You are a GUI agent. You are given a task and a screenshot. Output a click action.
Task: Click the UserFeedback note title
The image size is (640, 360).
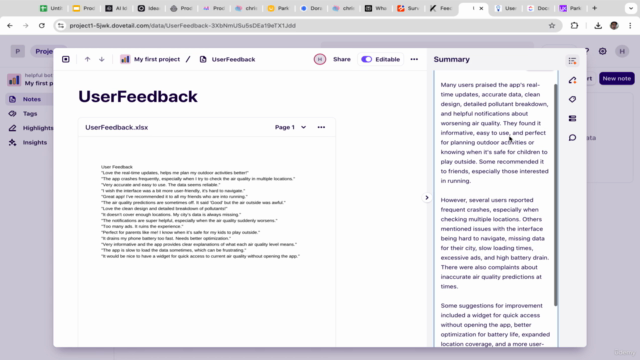click(x=138, y=97)
